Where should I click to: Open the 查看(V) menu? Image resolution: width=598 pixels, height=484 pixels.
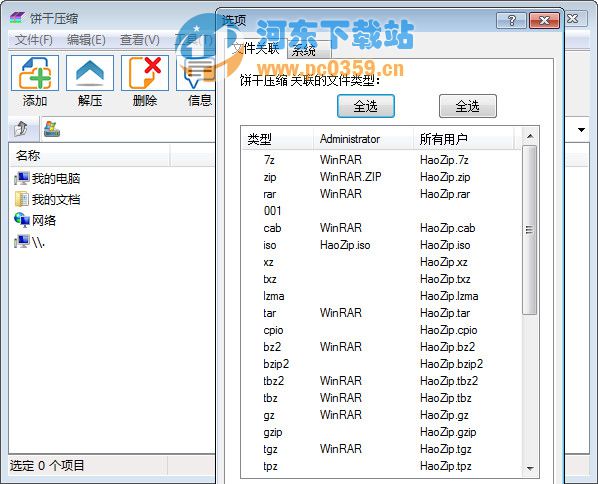(140, 40)
